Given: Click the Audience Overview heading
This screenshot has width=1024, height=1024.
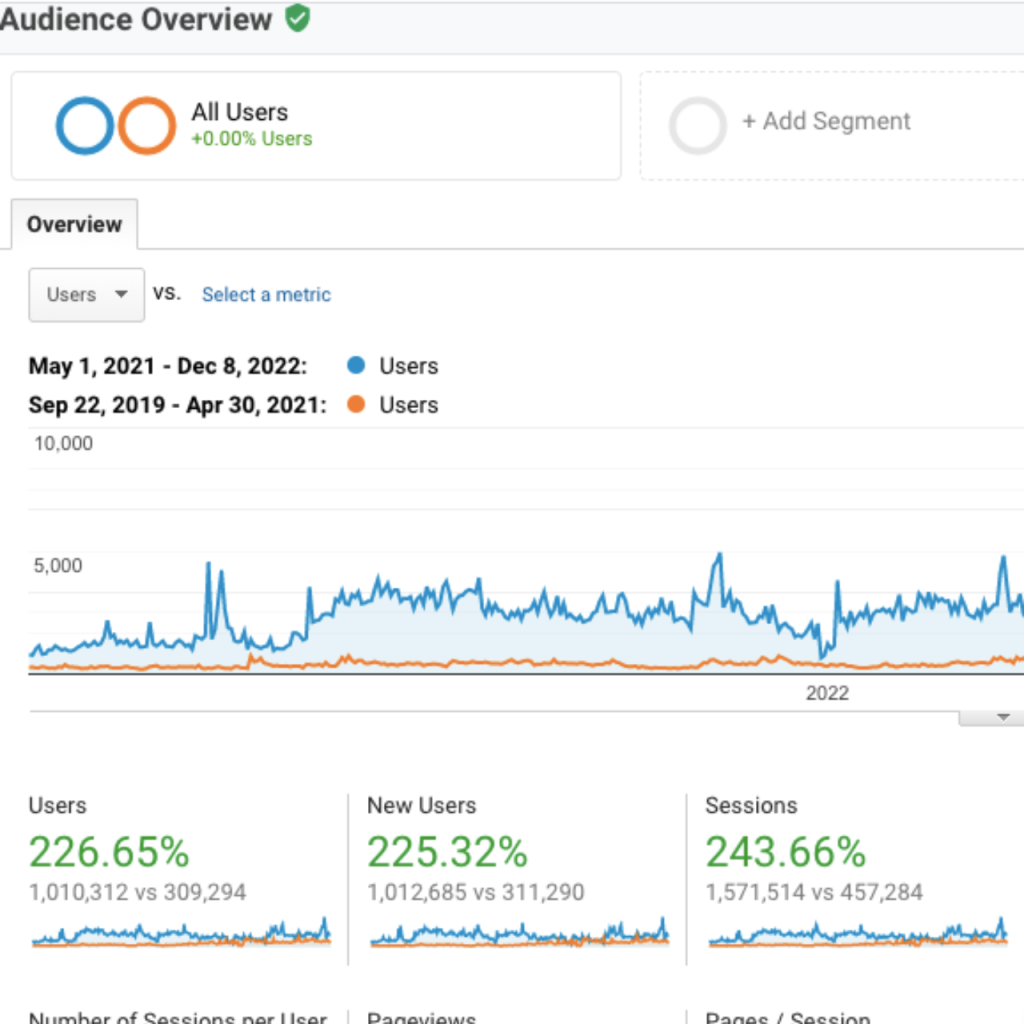Looking at the screenshot, I should click(137, 17).
